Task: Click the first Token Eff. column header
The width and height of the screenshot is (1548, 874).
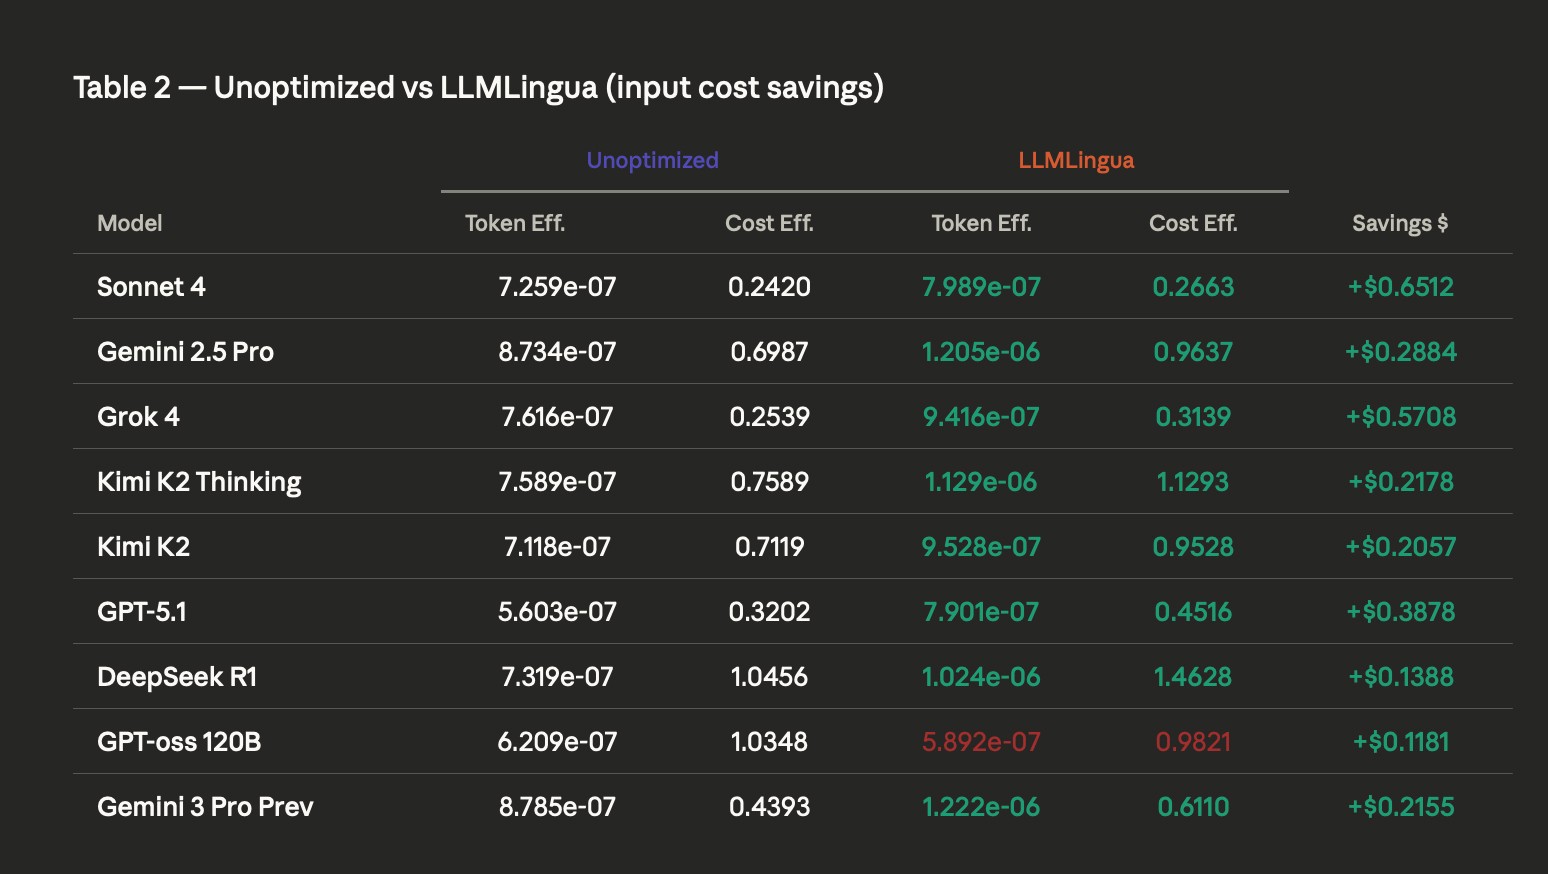Action: click(514, 223)
